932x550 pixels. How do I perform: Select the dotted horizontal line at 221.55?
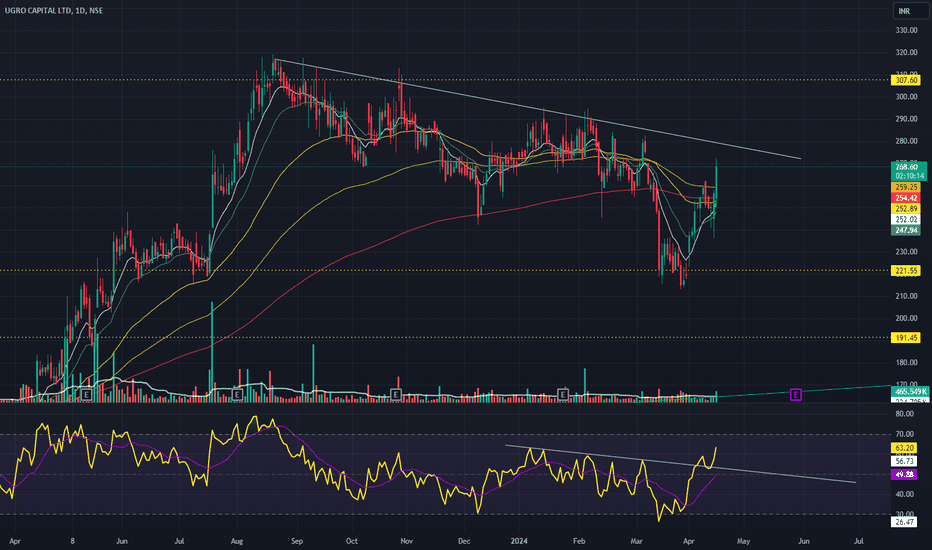446,271
